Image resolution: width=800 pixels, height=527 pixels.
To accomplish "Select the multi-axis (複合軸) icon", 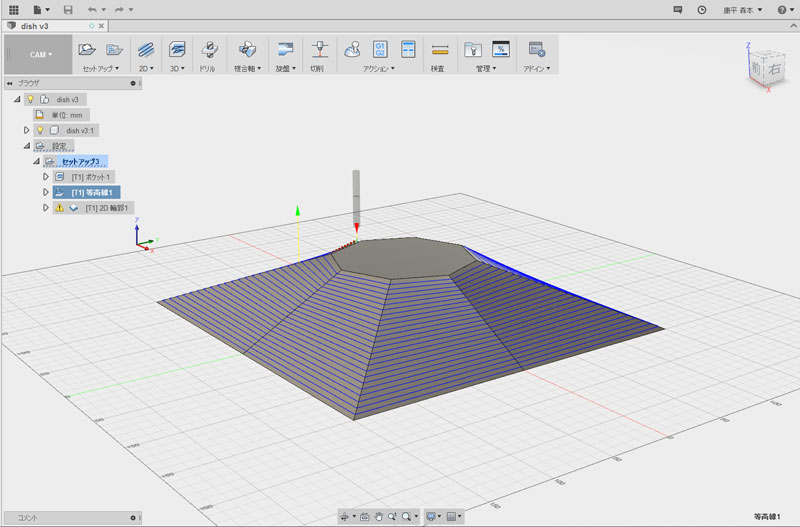I will pyautogui.click(x=247, y=49).
